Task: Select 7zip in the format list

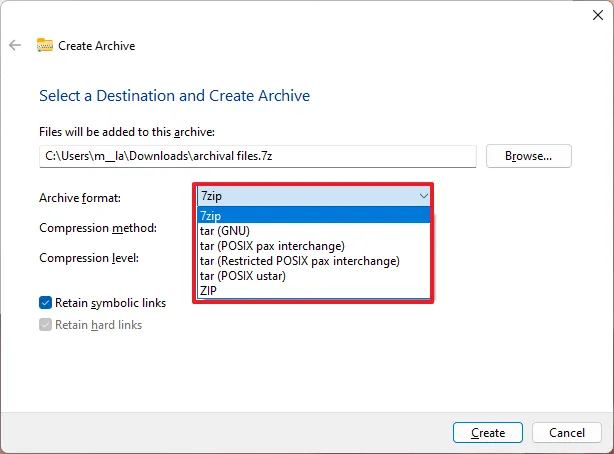Action: click(x=314, y=215)
